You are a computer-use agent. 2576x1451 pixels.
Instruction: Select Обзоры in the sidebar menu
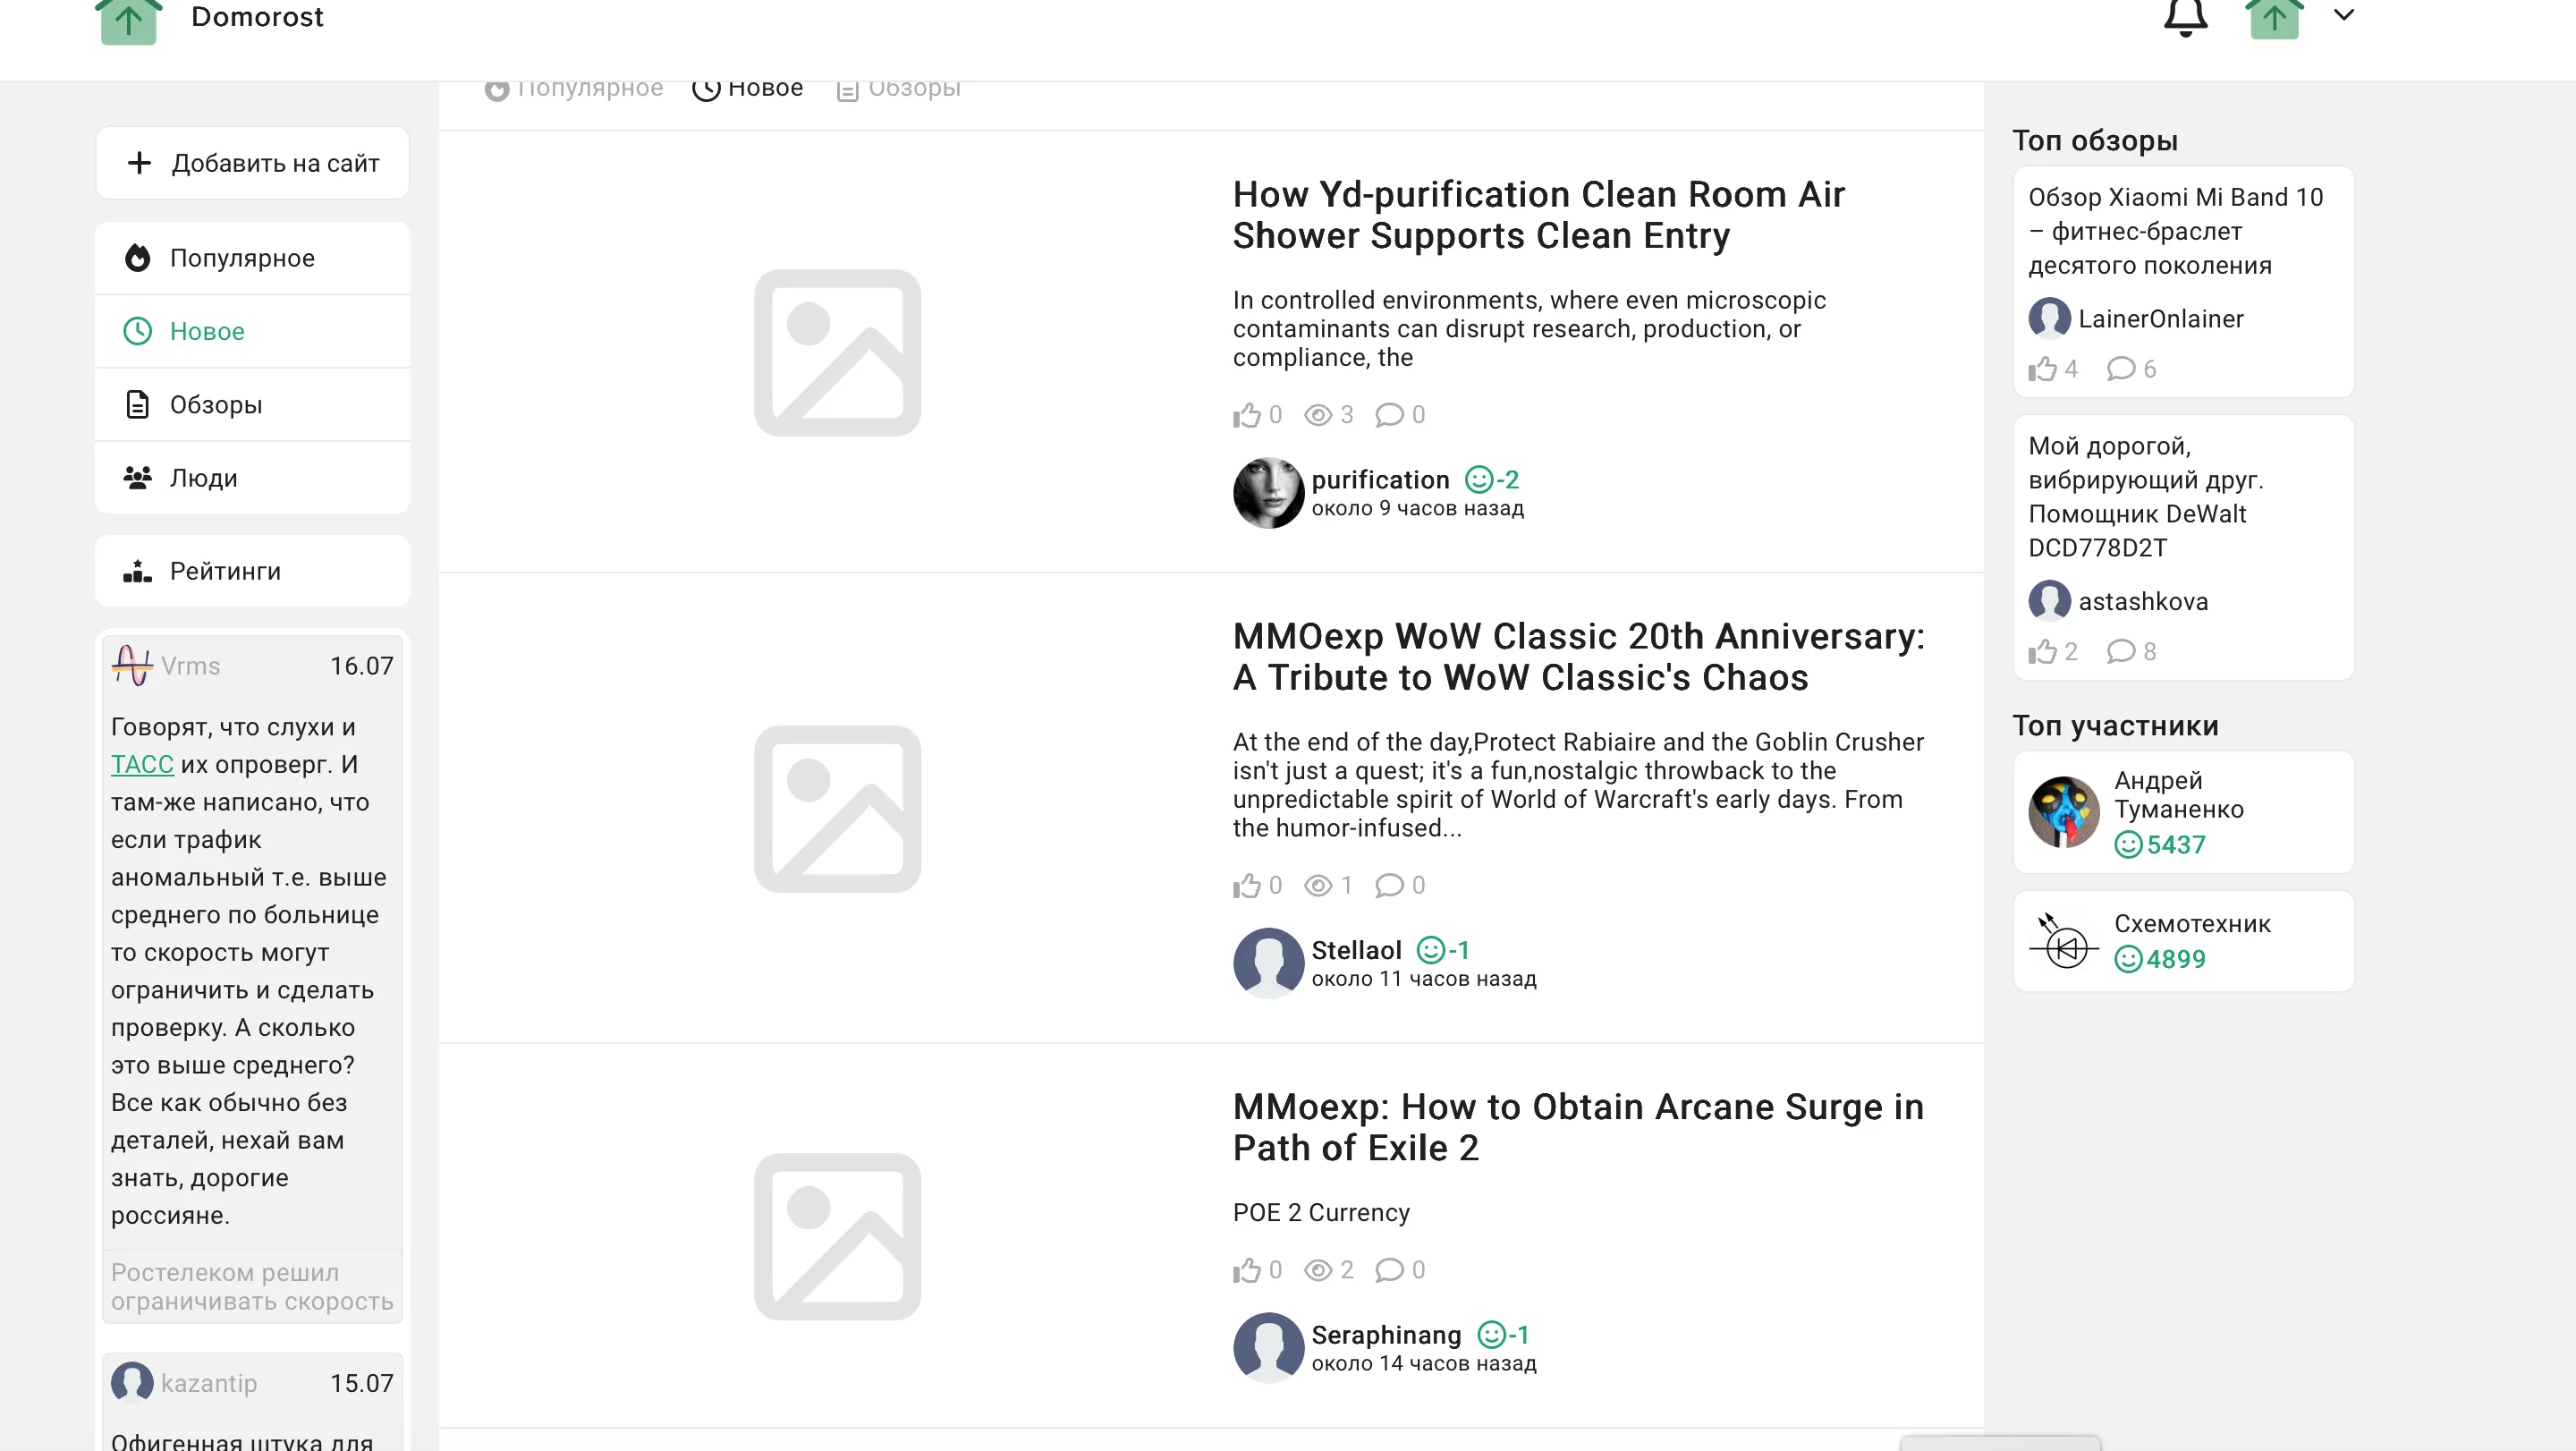(215, 405)
